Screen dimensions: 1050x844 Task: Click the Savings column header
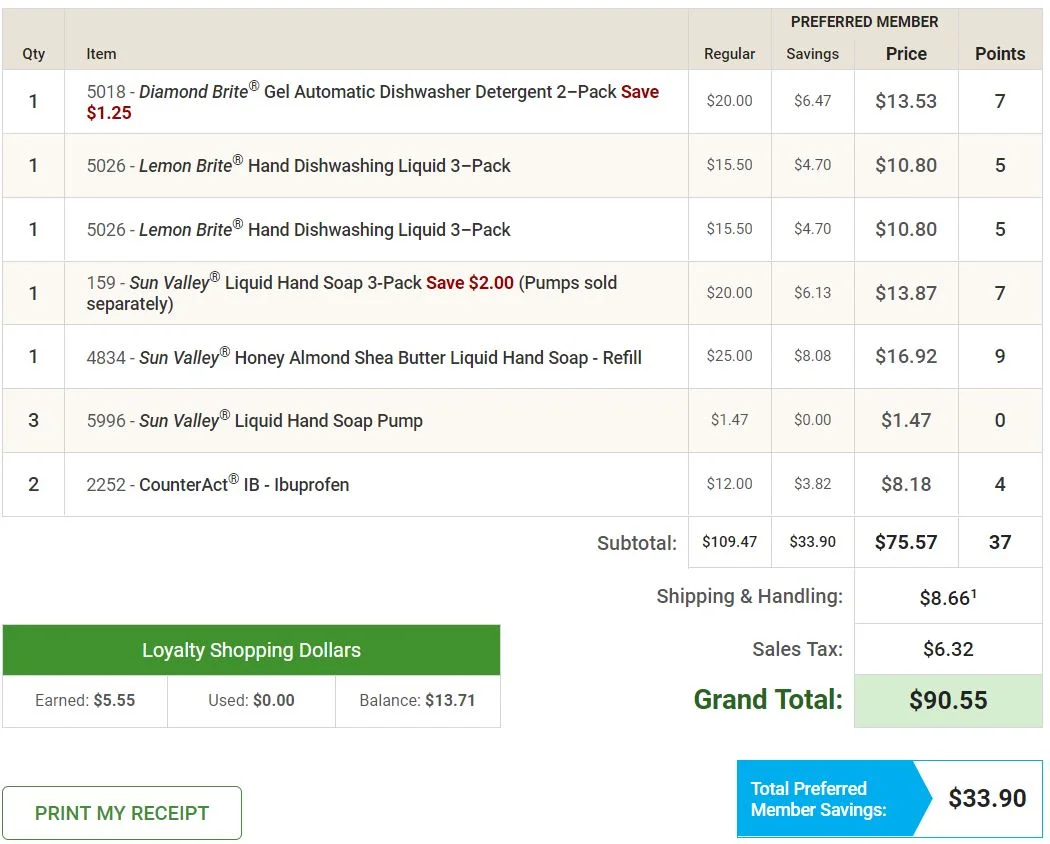tap(812, 54)
